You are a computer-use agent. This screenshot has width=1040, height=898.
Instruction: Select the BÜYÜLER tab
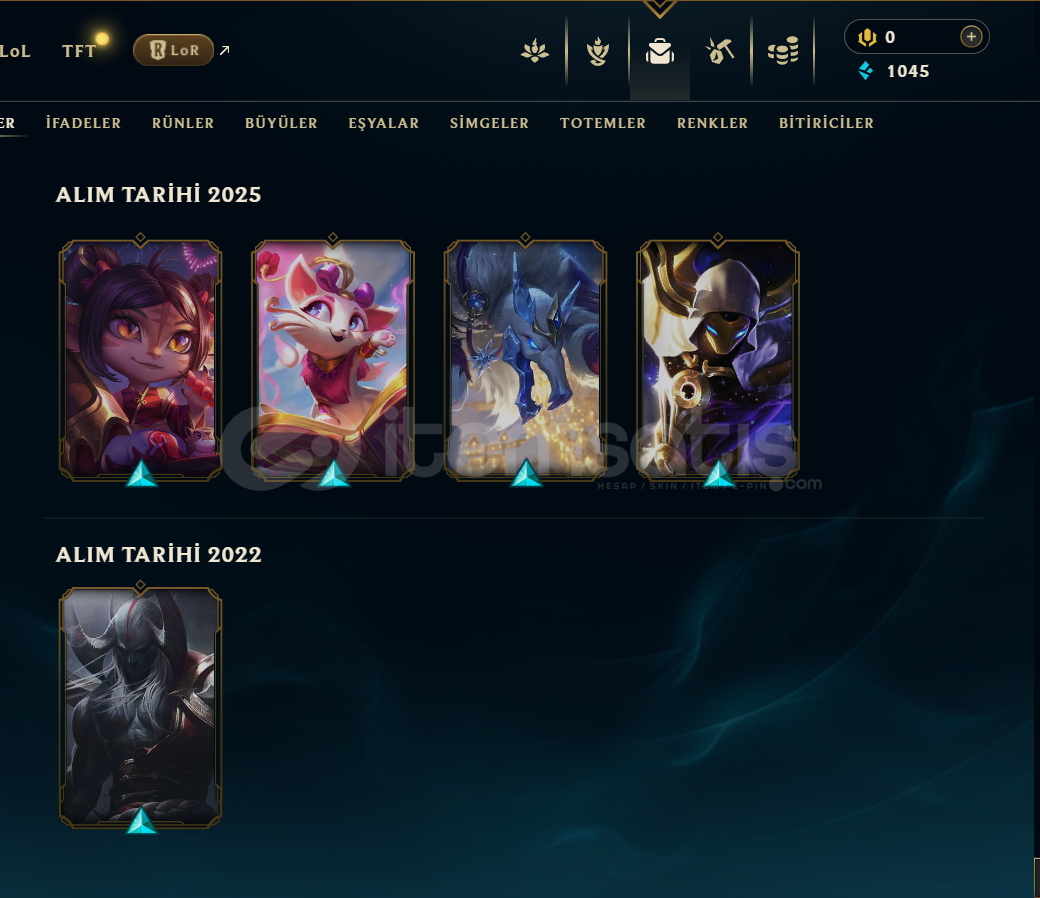click(x=281, y=123)
